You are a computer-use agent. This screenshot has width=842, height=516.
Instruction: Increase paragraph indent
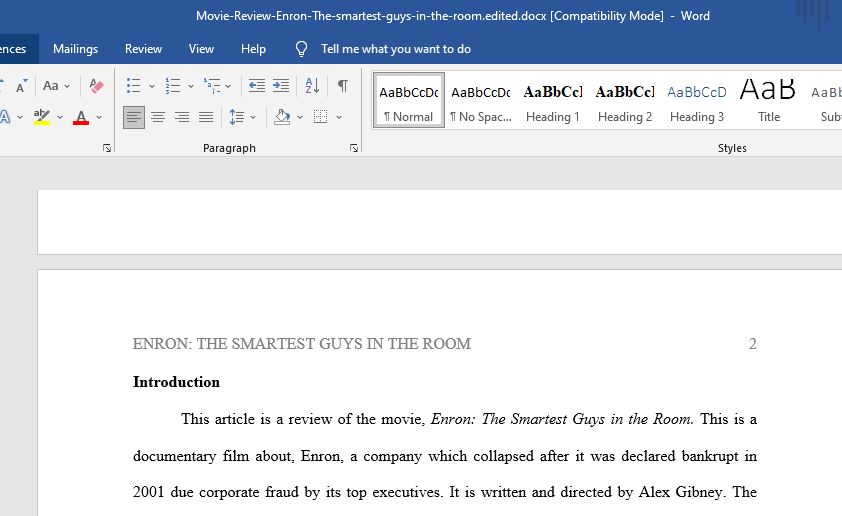(281, 85)
